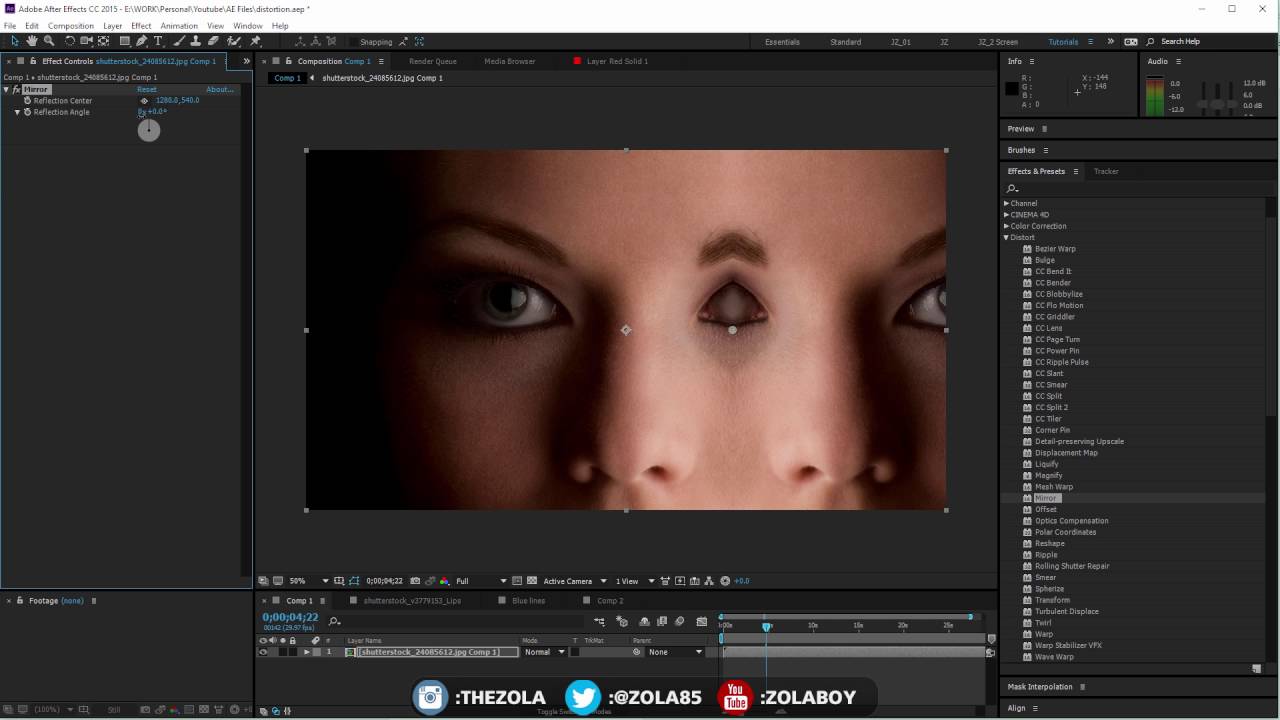This screenshot has width=1280, height=720.
Task: Select the Clone Stamp tool
Action: 196,41
